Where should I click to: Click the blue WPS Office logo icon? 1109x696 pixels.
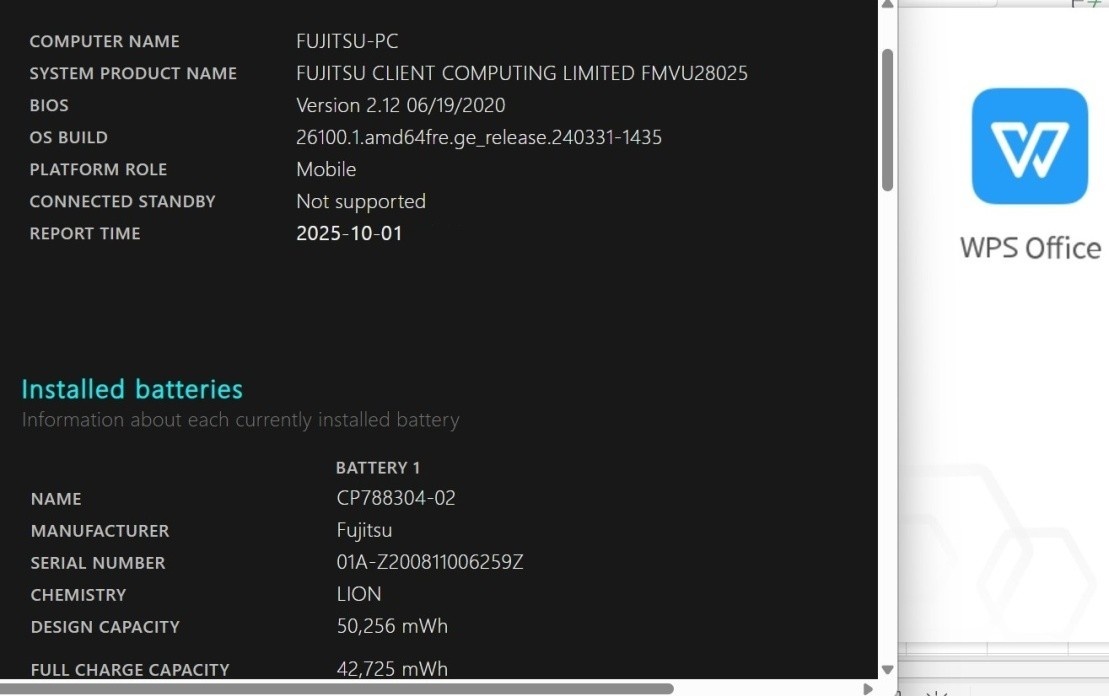click(x=1030, y=146)
